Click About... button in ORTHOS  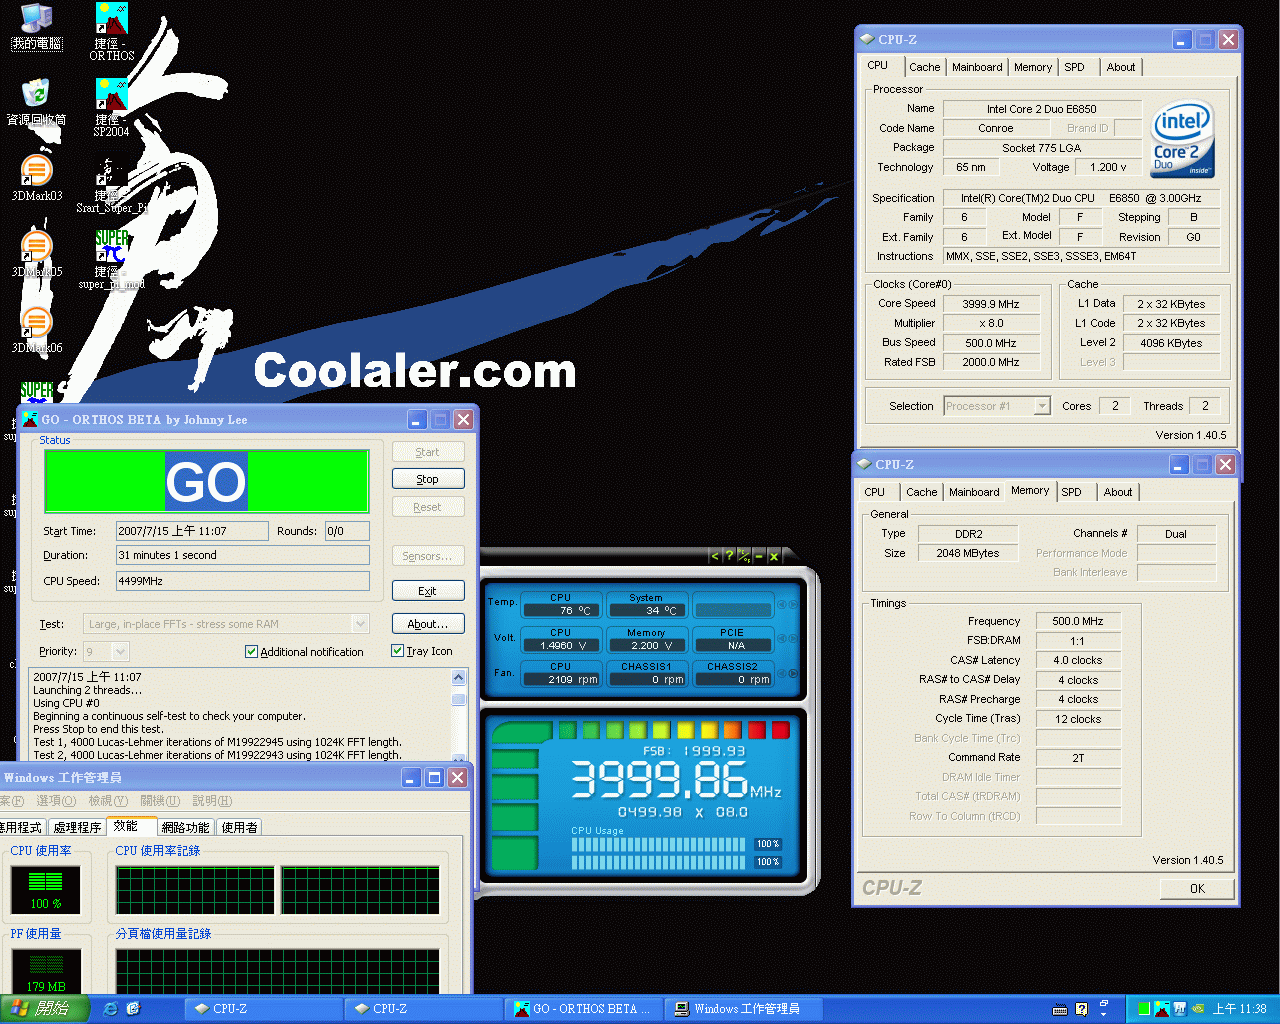point(428,624)
